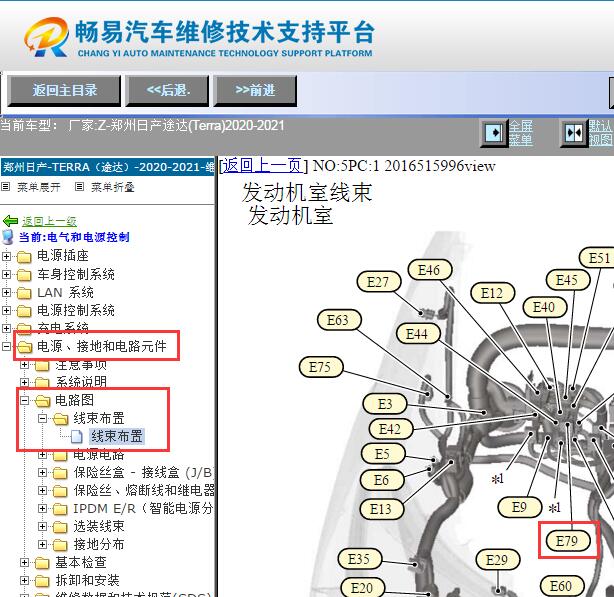The image size is (614, 597).
Task: Click connector label E12 in diagram
Action: point(492,293)
